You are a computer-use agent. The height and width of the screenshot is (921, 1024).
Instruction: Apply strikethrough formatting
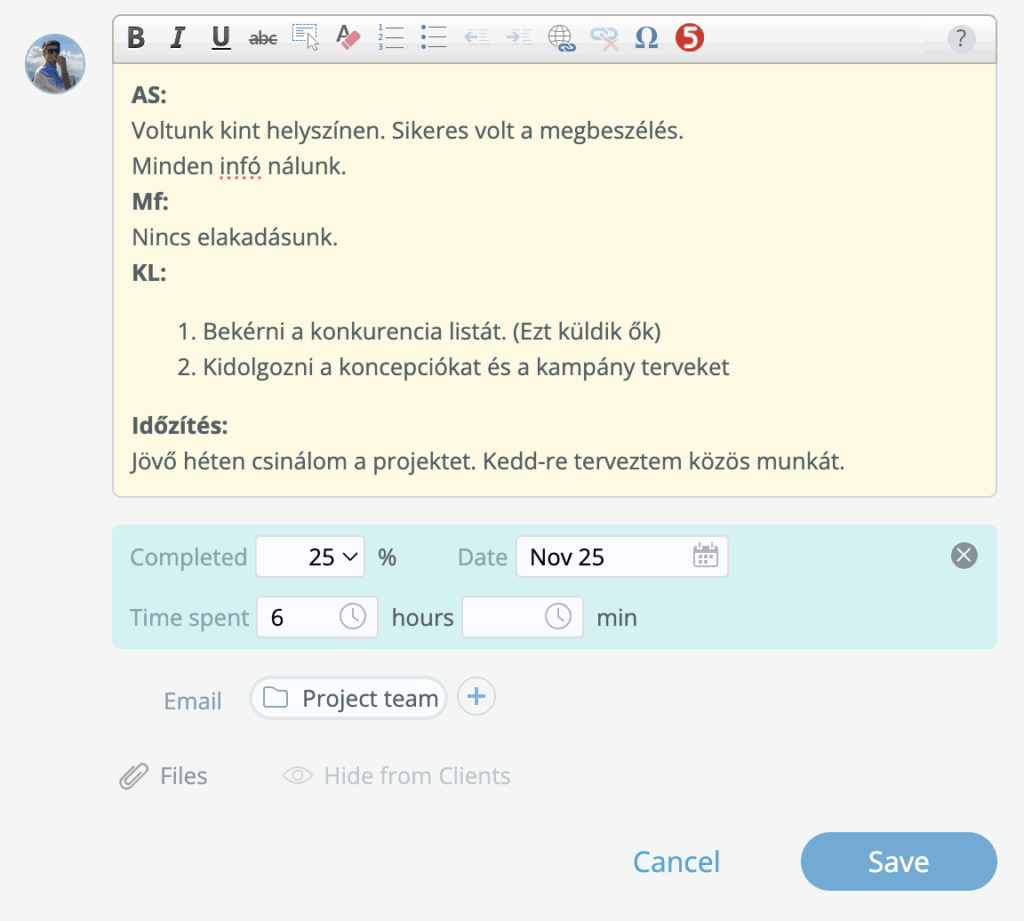(263, 38)
